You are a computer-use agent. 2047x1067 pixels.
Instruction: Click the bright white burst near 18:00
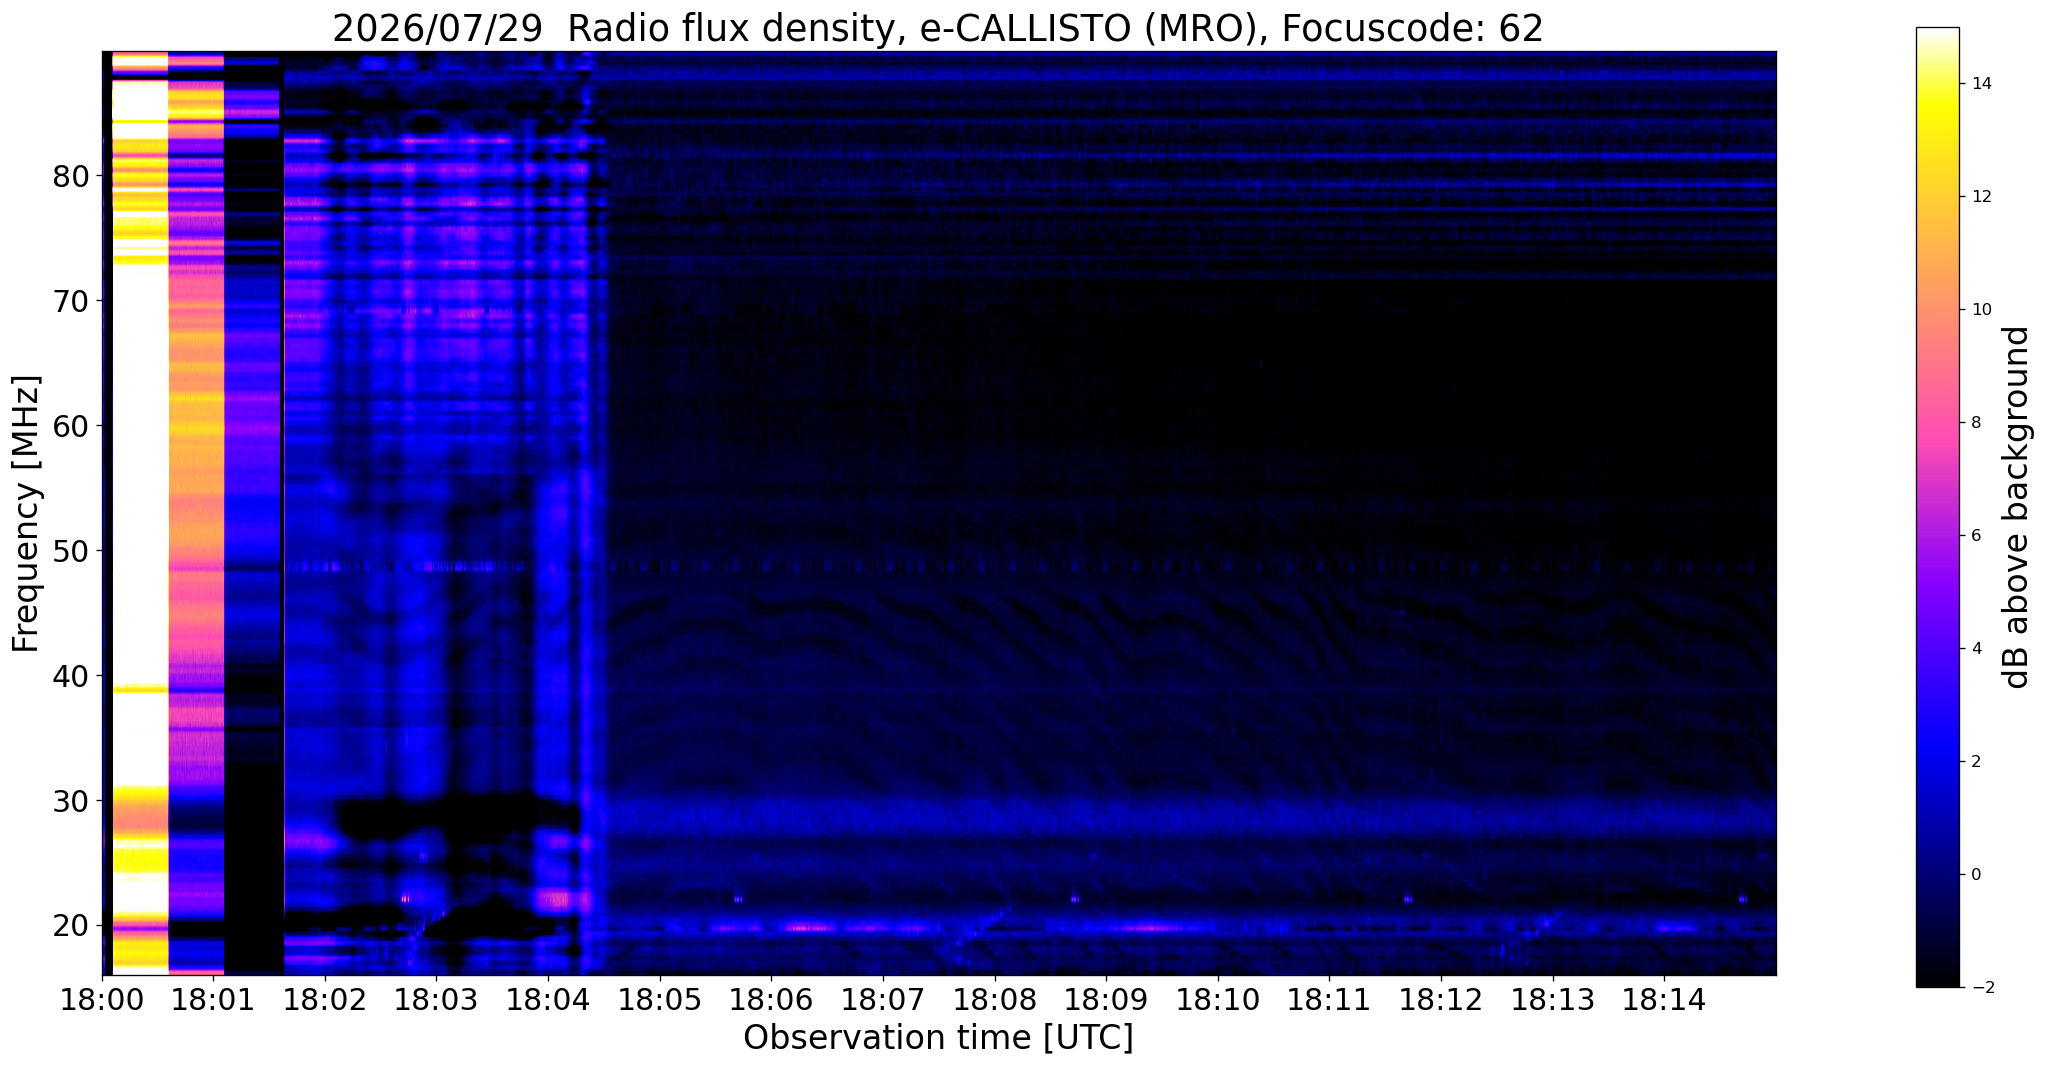coord(140,400)
